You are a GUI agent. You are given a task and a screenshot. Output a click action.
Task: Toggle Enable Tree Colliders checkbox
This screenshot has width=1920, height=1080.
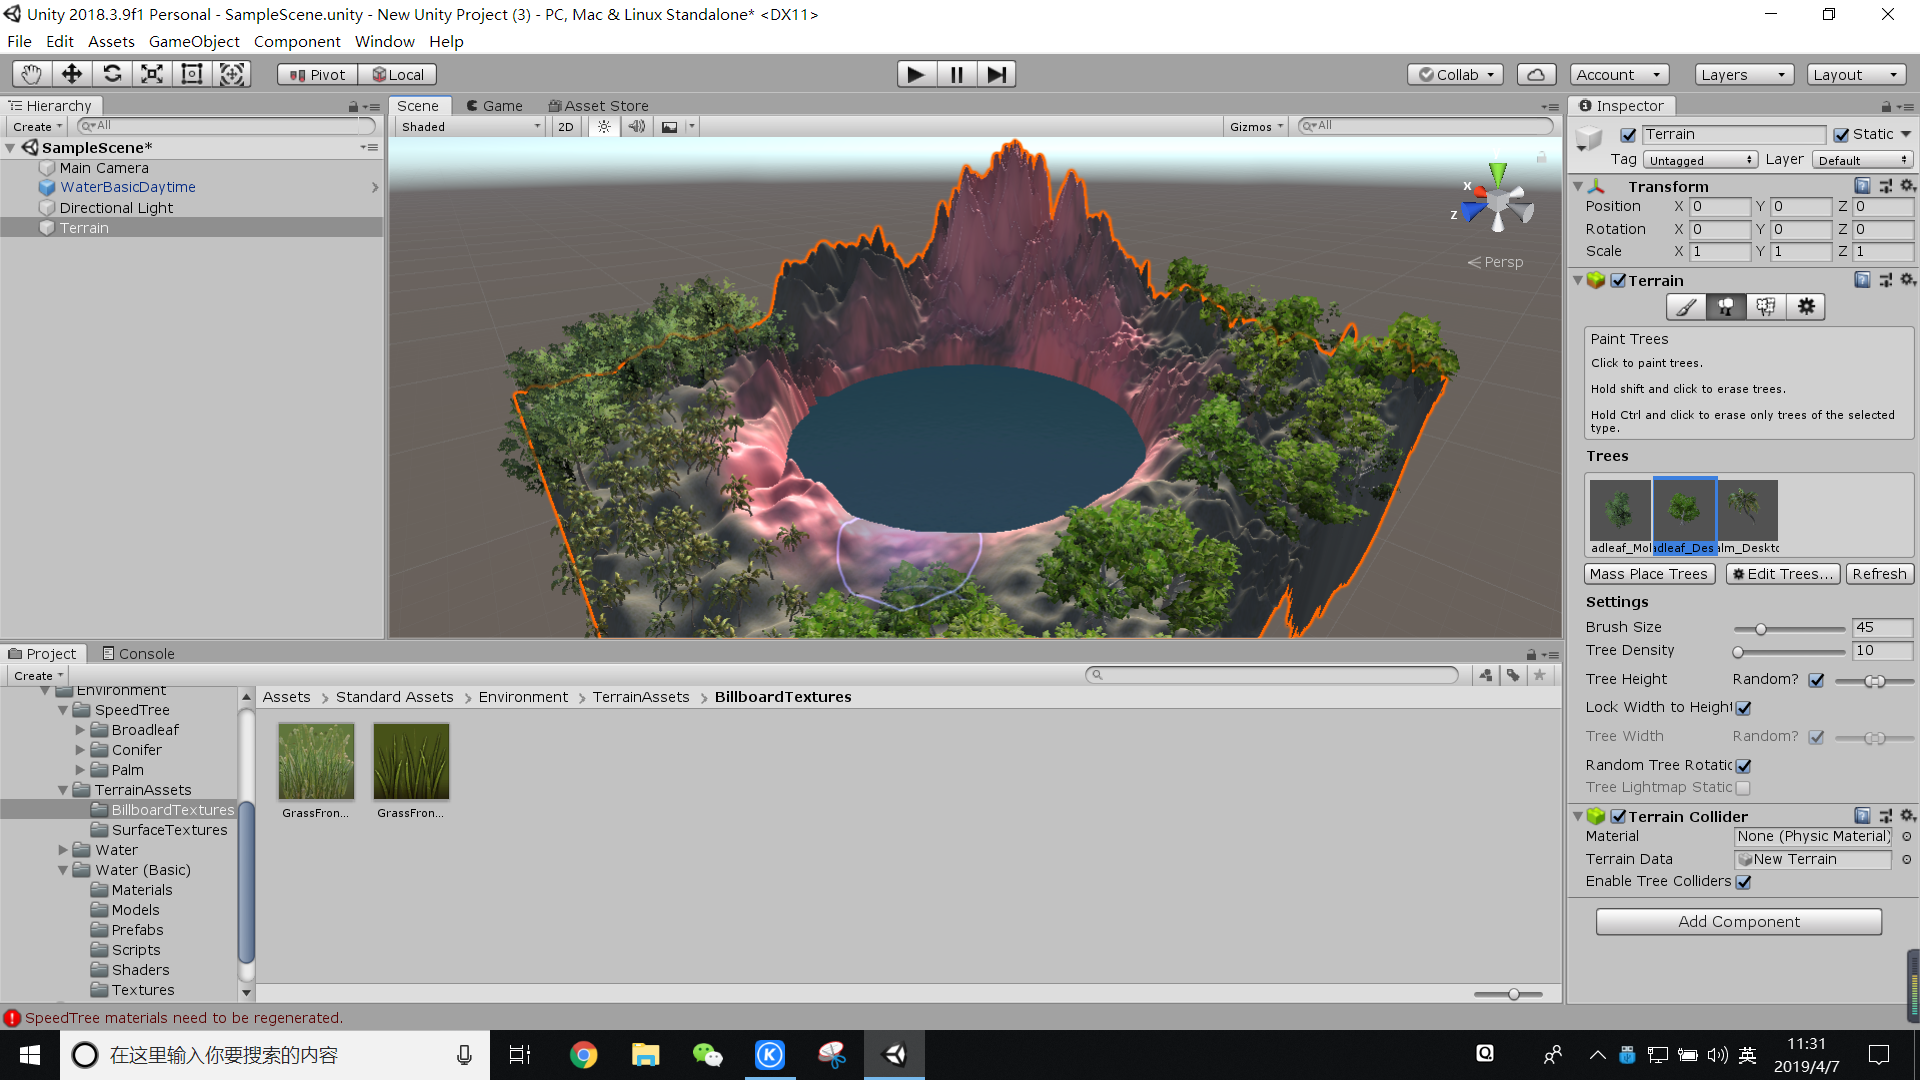(x=1743, y=882)
